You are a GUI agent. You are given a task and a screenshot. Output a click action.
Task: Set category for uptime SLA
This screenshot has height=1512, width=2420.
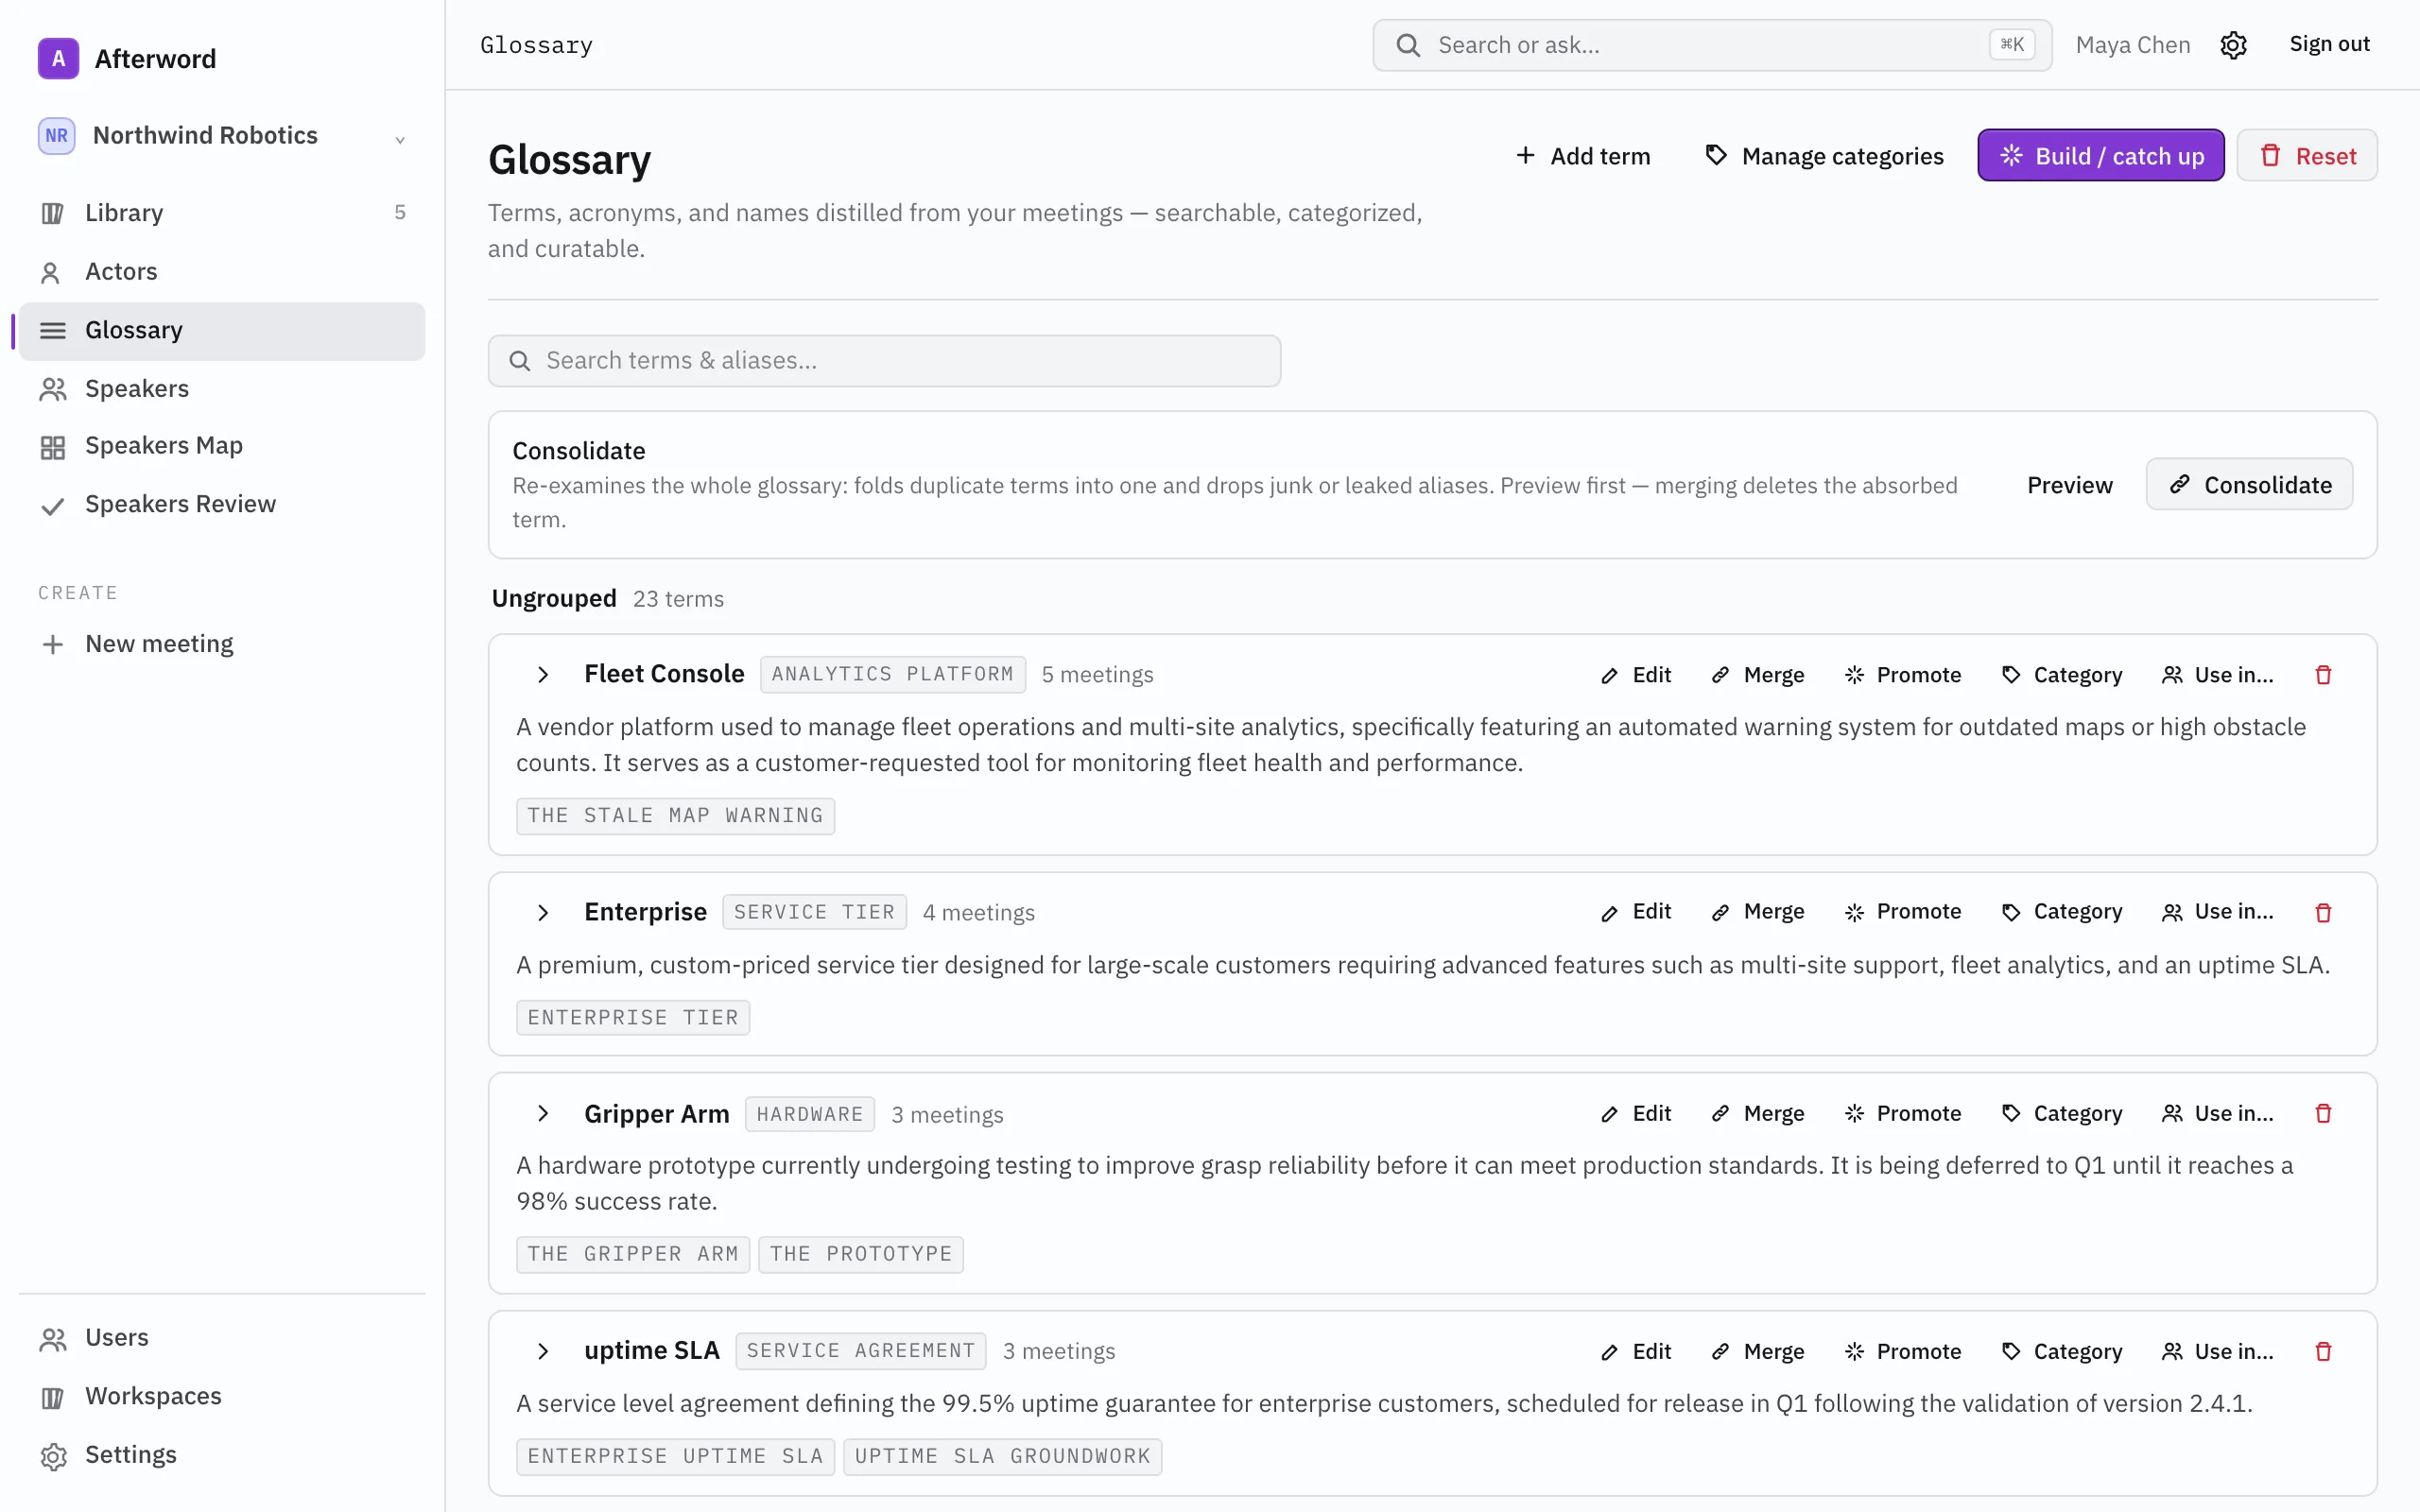coord(2062,1351)
